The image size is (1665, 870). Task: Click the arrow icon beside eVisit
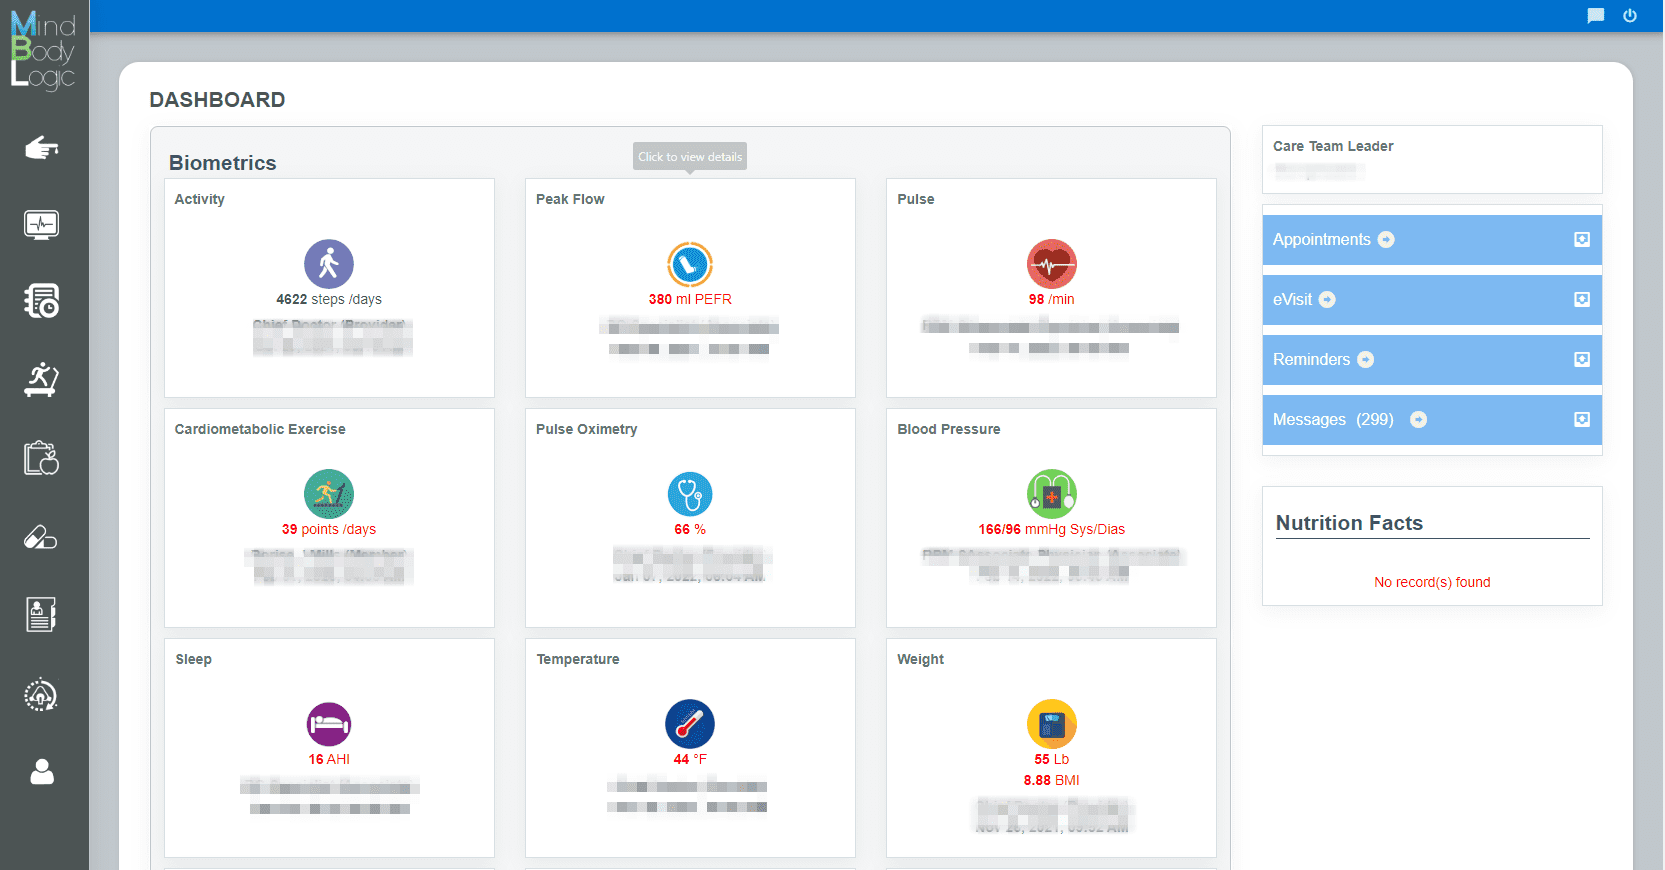coord(1327,299)
